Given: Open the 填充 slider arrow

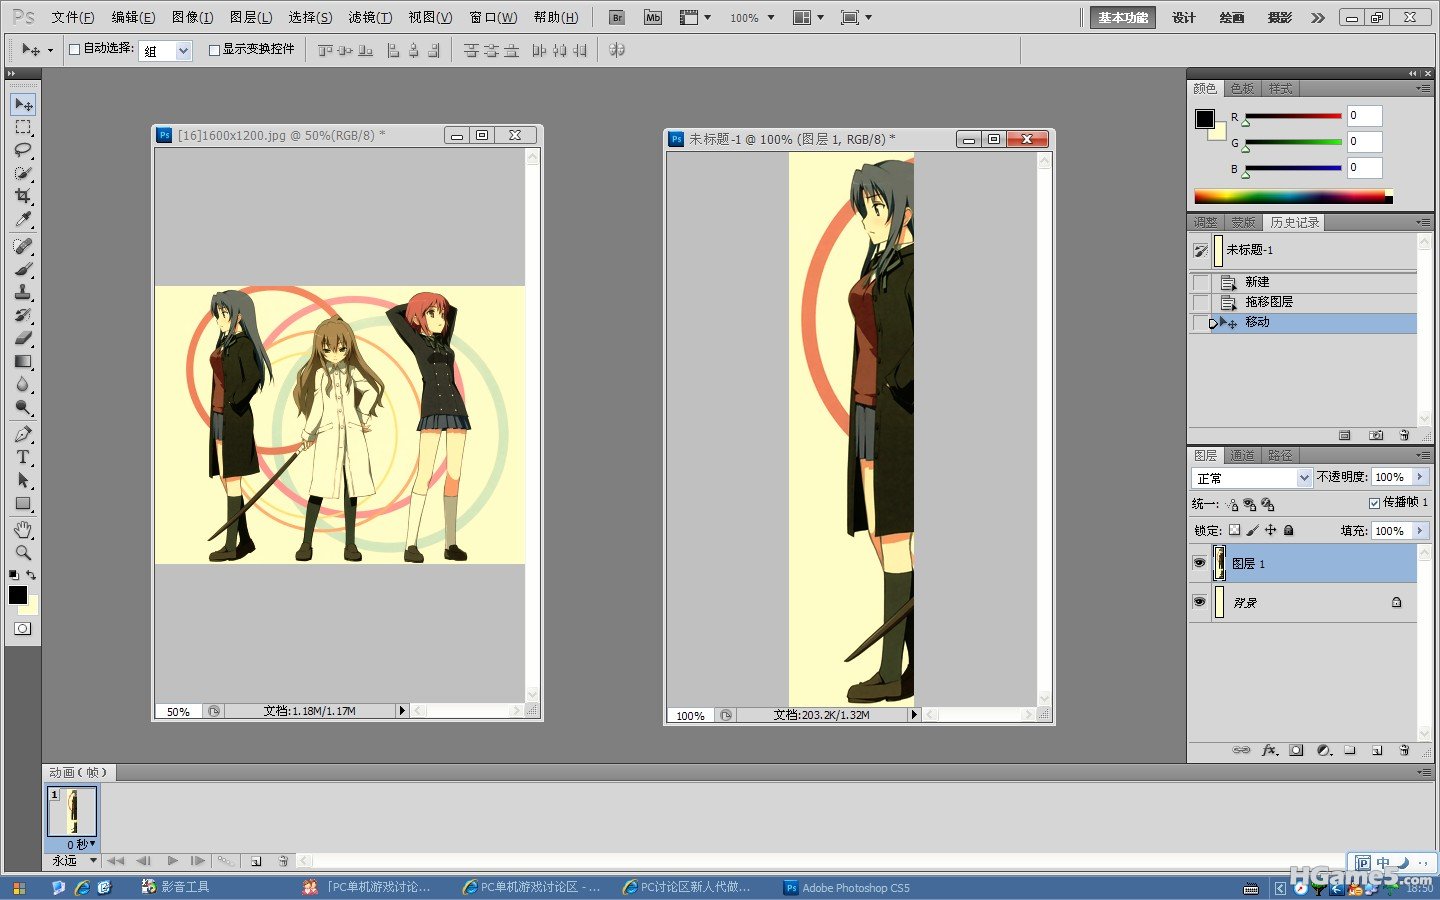Looking at the screenshot, I should pos(1419,531).
